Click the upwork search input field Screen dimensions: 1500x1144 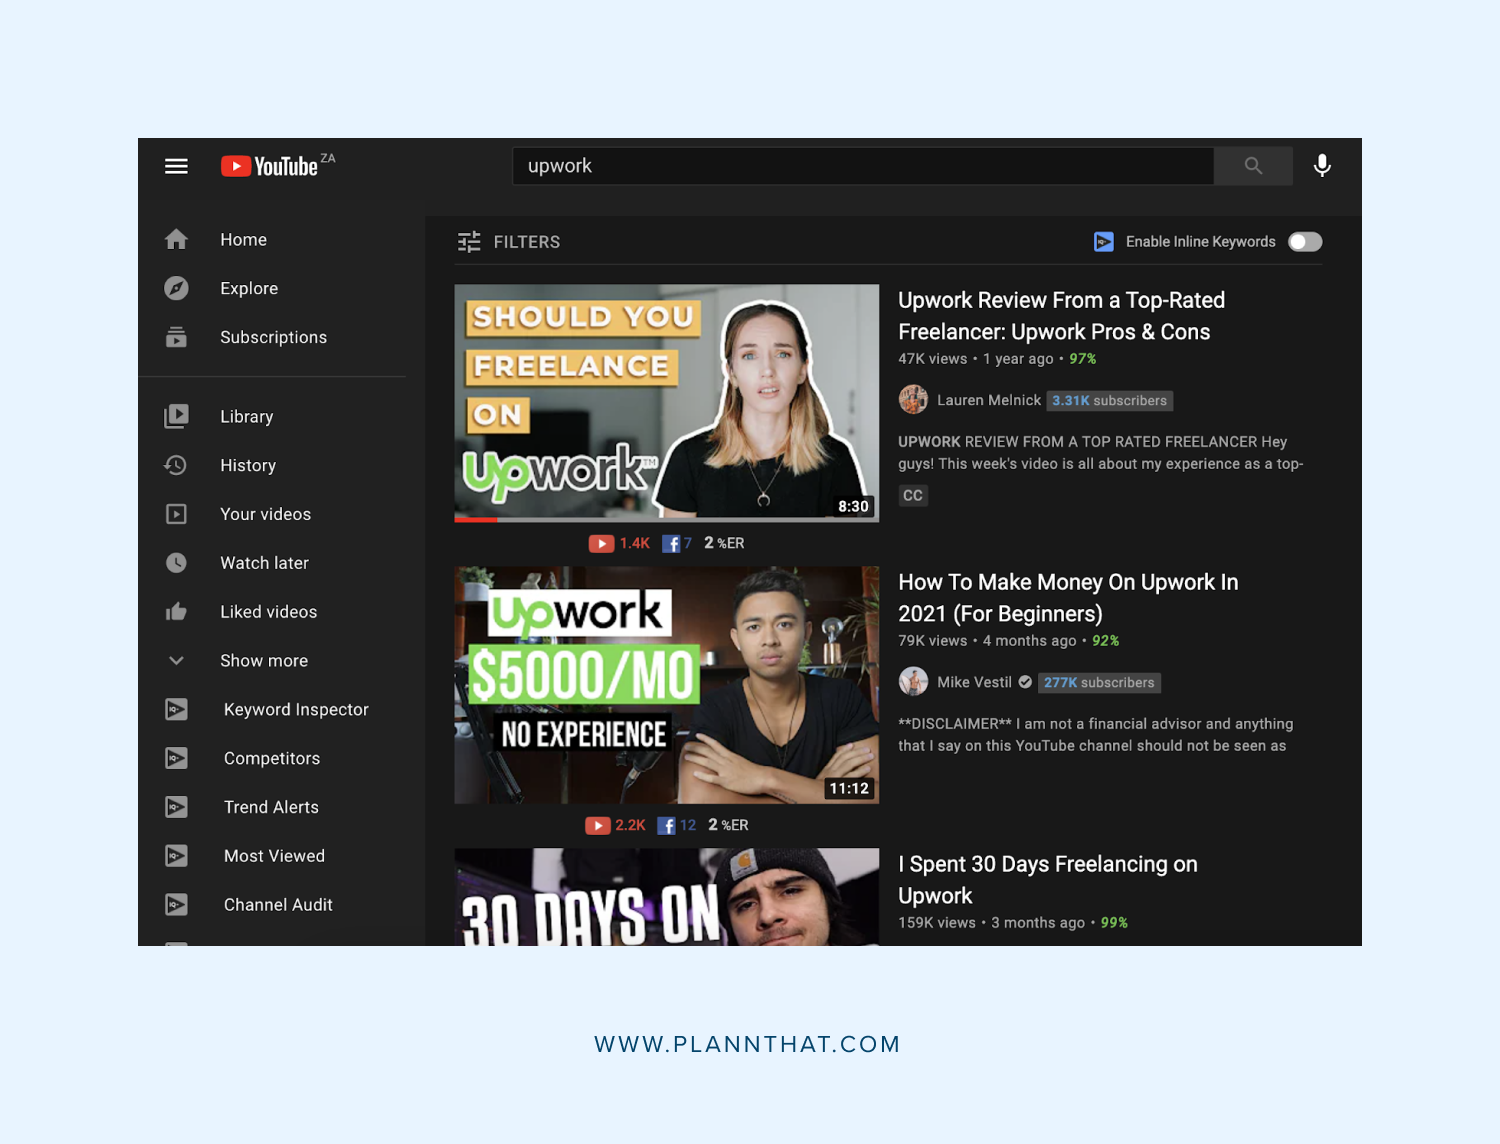pyautogui.click(x=863, y=166)
